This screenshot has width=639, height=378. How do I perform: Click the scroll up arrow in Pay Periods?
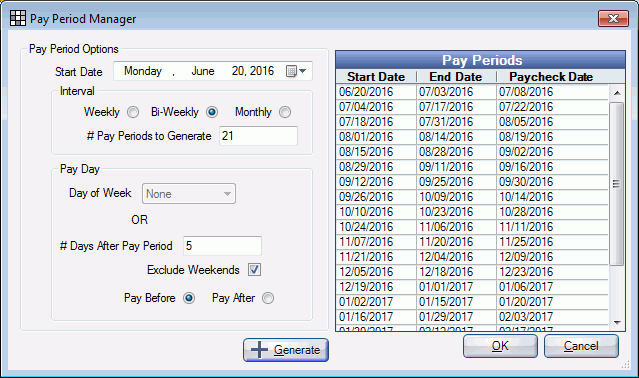pyautogui.click(x=617, y=93)
